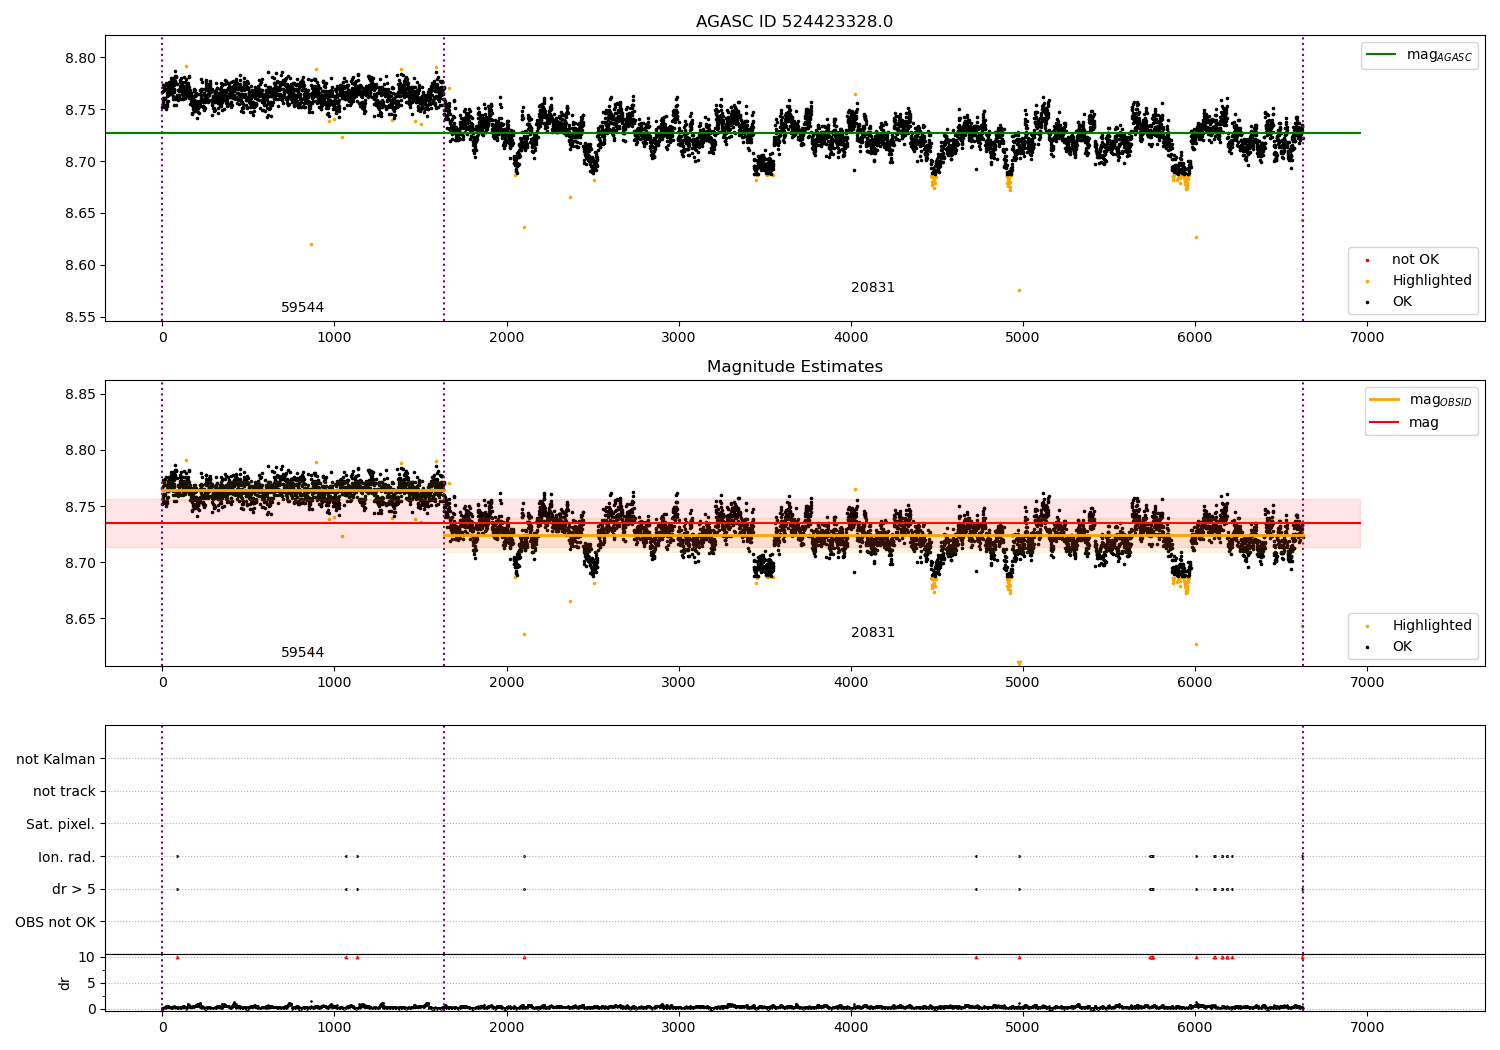Click observation label '59544' in the top plot

[x=302, y=308]
